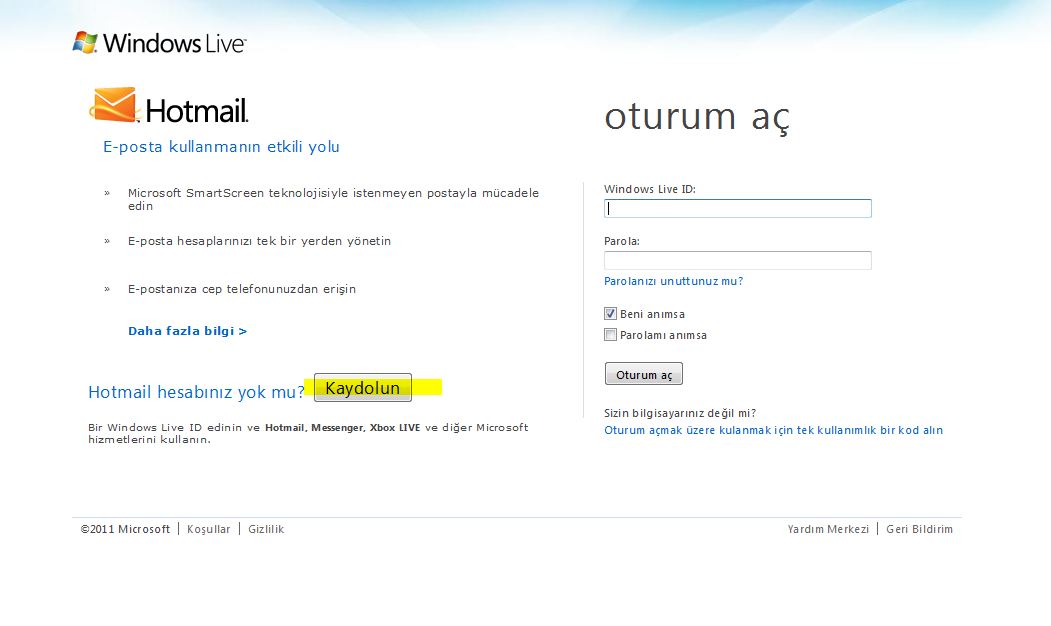Uncheck the 'Beni anımsa' checkbox
The image size is (1051, 626).
[610, 314]
